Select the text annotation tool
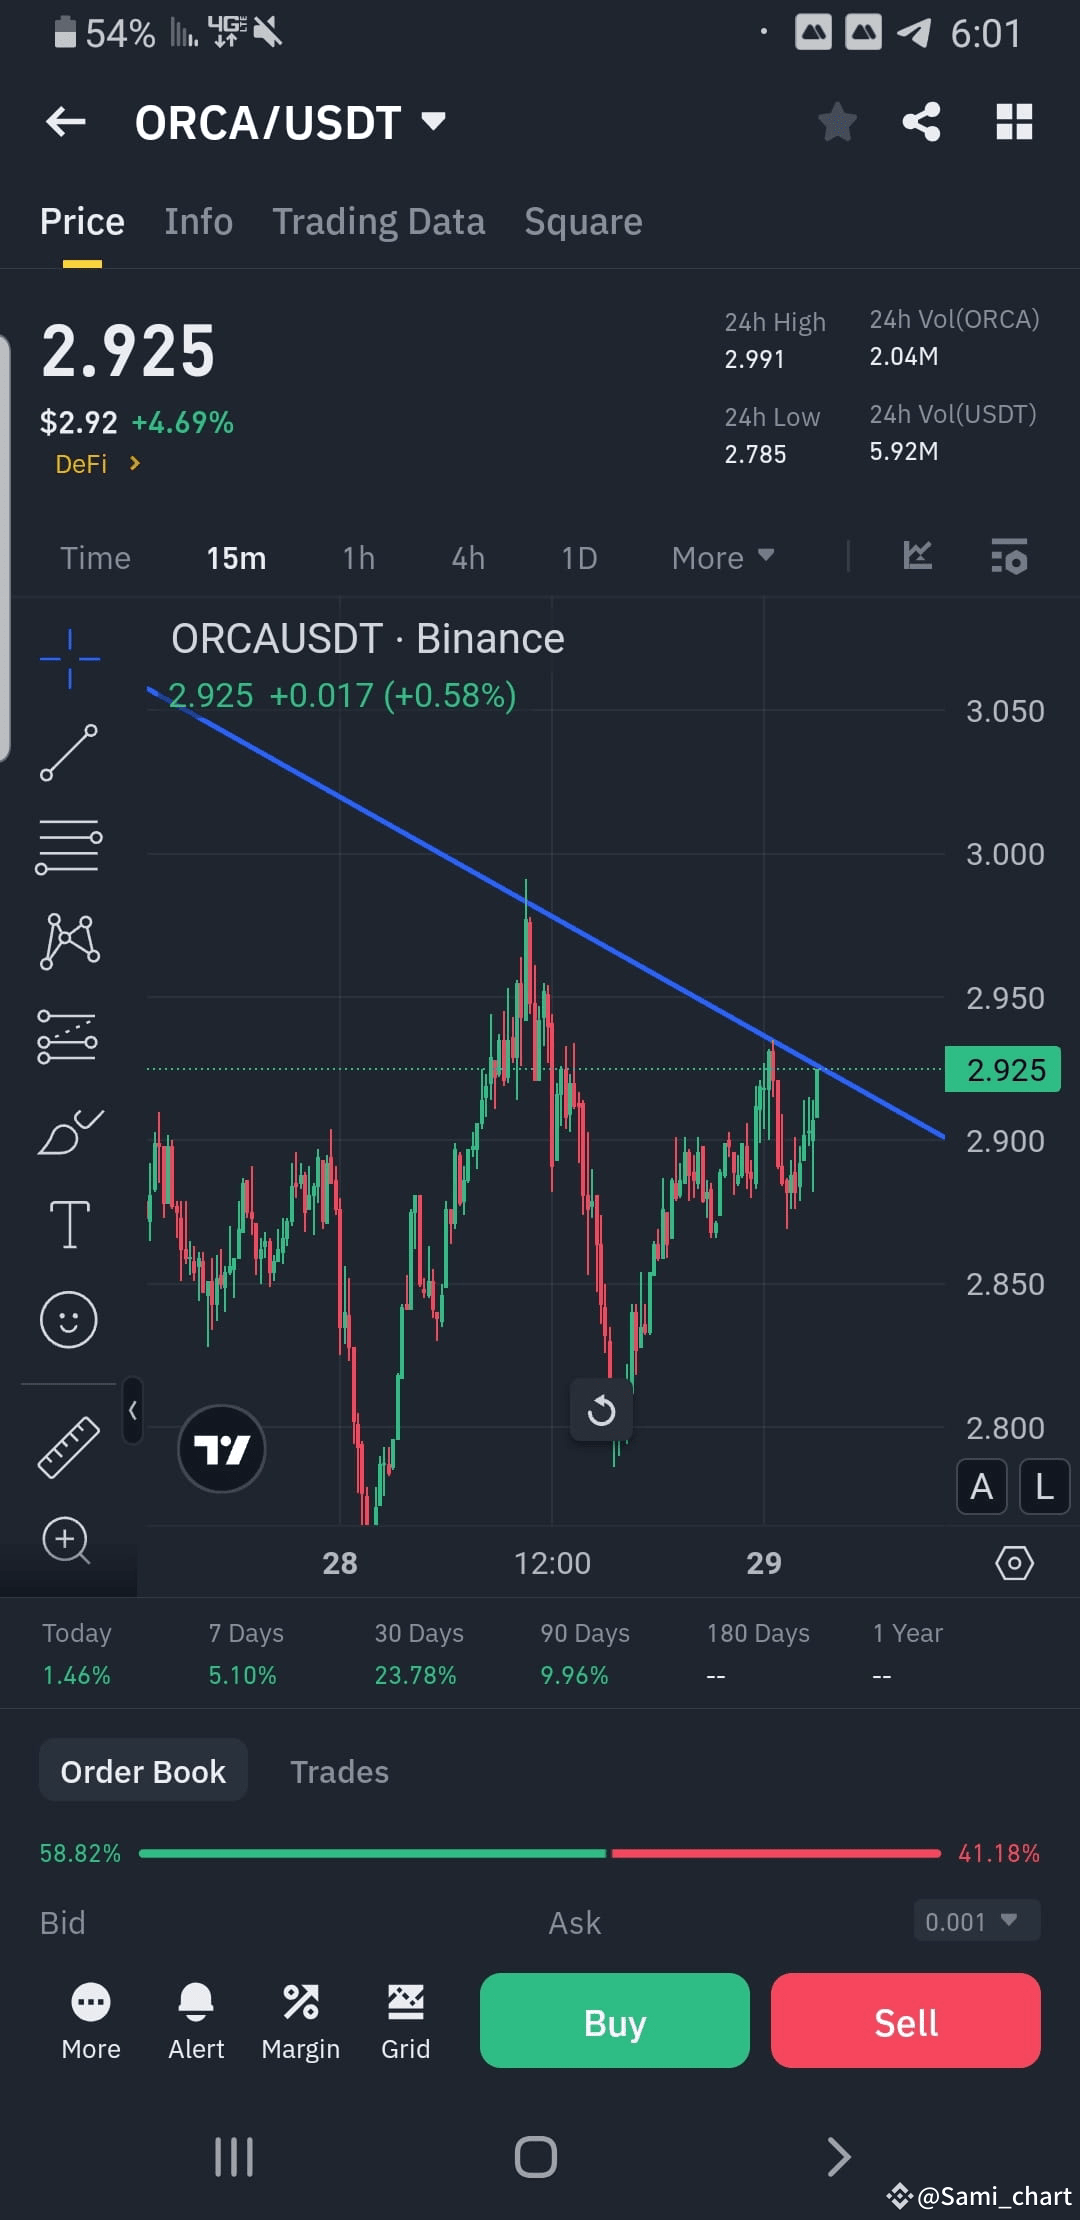 [x=69, y=1225]
